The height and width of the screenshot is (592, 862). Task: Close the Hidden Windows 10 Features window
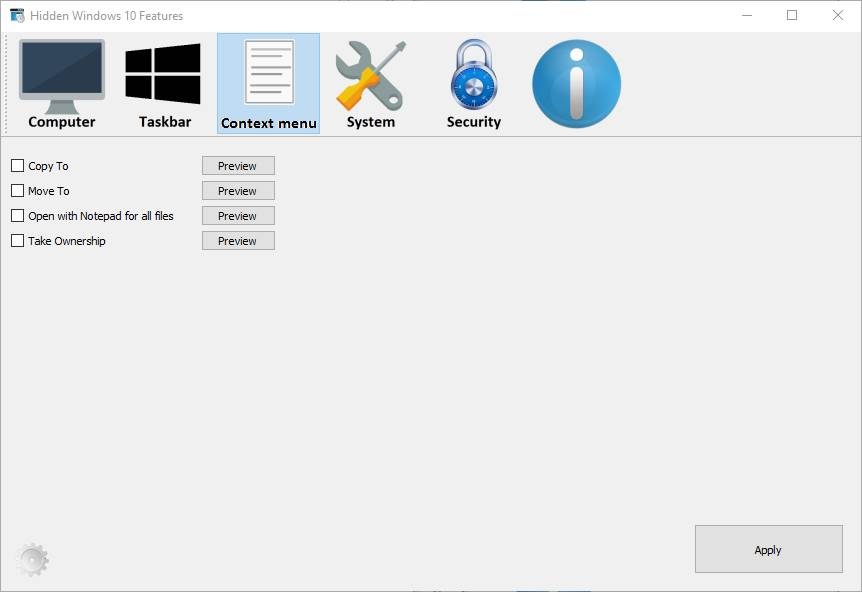pos(837,15)
